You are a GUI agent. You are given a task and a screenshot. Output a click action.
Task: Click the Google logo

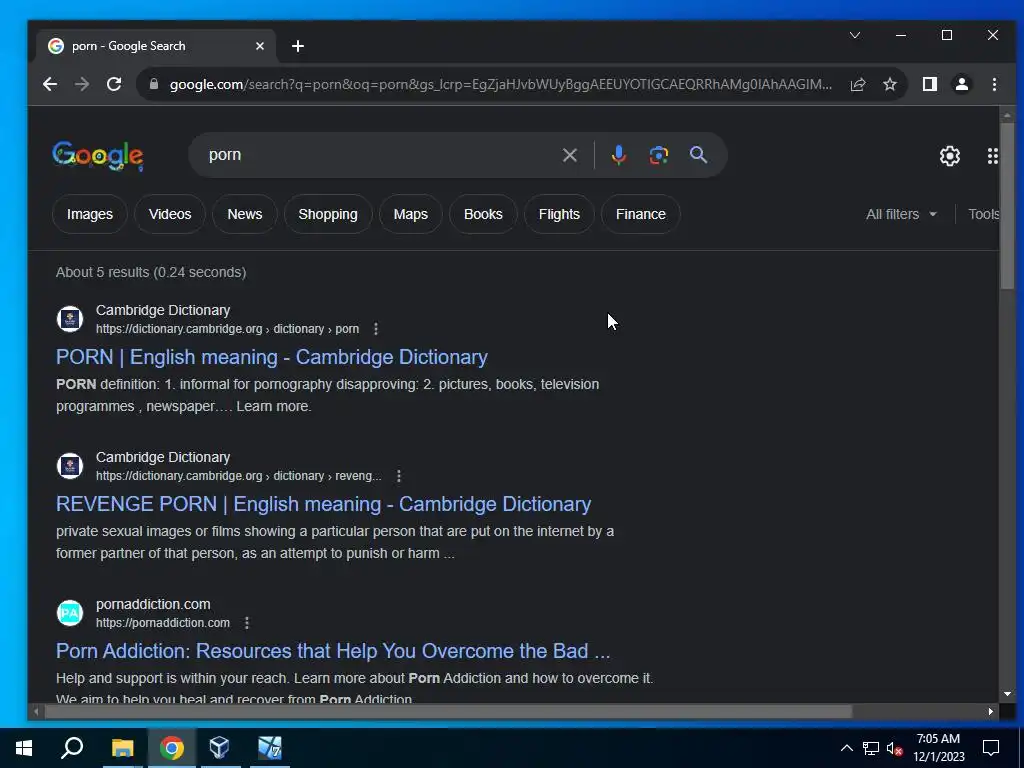[98, 156]
